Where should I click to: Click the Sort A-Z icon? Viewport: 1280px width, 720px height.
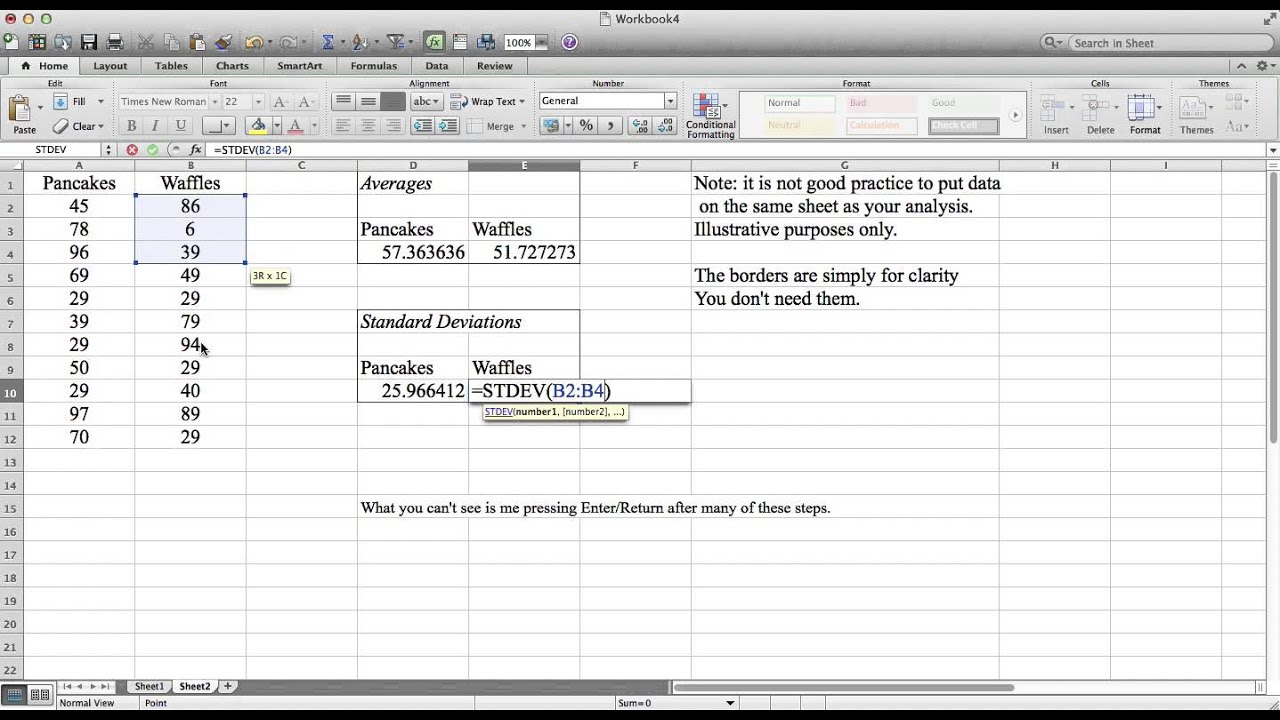click(x=360, y=42)
